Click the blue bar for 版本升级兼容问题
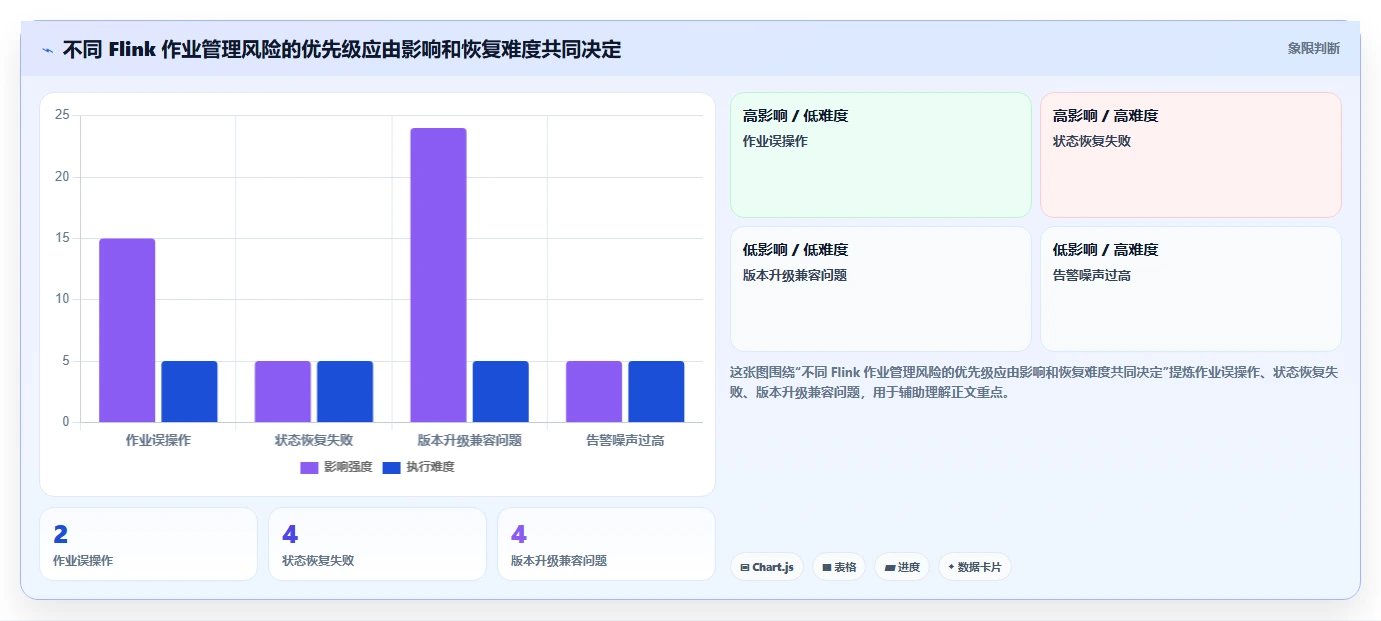Viewport: 1381px width, 621px height. [501, 391]
